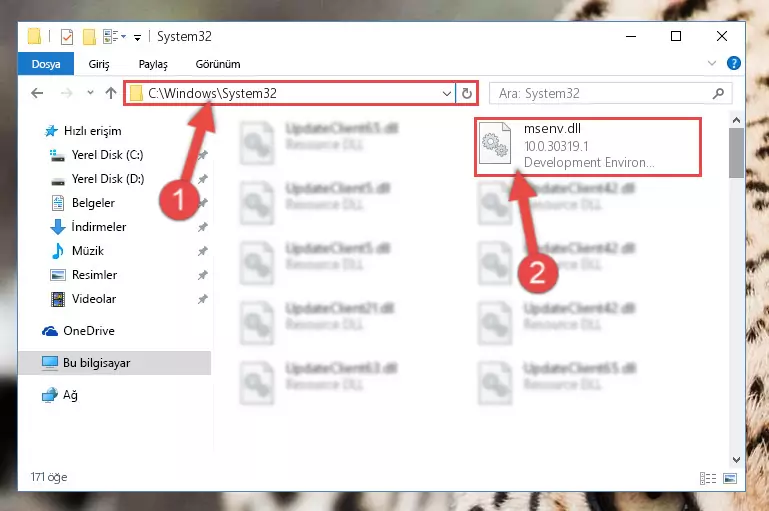
Task: Click the Ara: System32 search field
Action: click(x=603, y=93)
